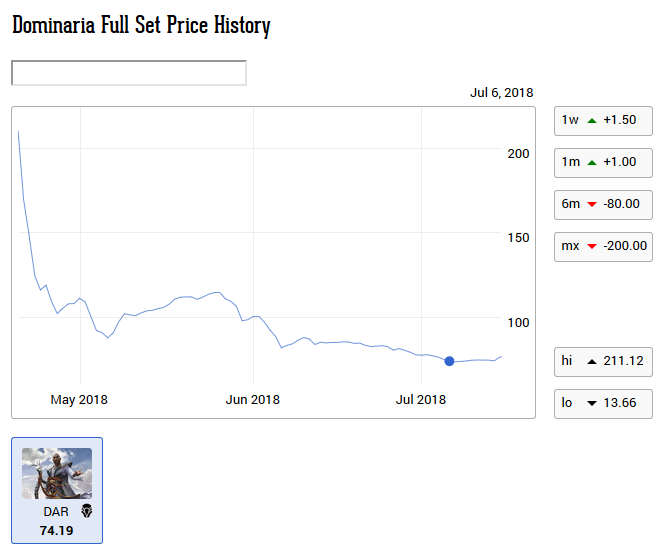Click the Dominaria Full Set Price History heading
The height and width of the screenshot is (553, 669).
tap(141, 26)
